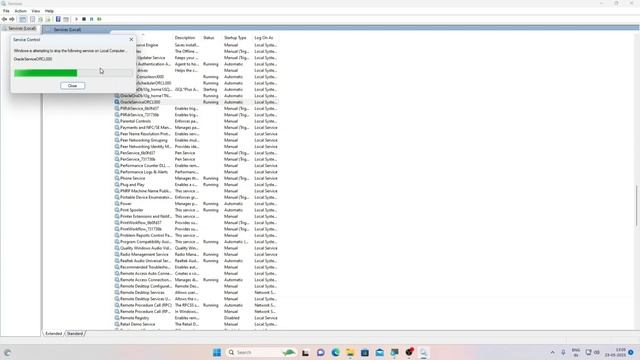Viewport: 640px width, 360px height.
Task: Select the OracleServiceORCL000 service row
Action: tap(196, 102)
